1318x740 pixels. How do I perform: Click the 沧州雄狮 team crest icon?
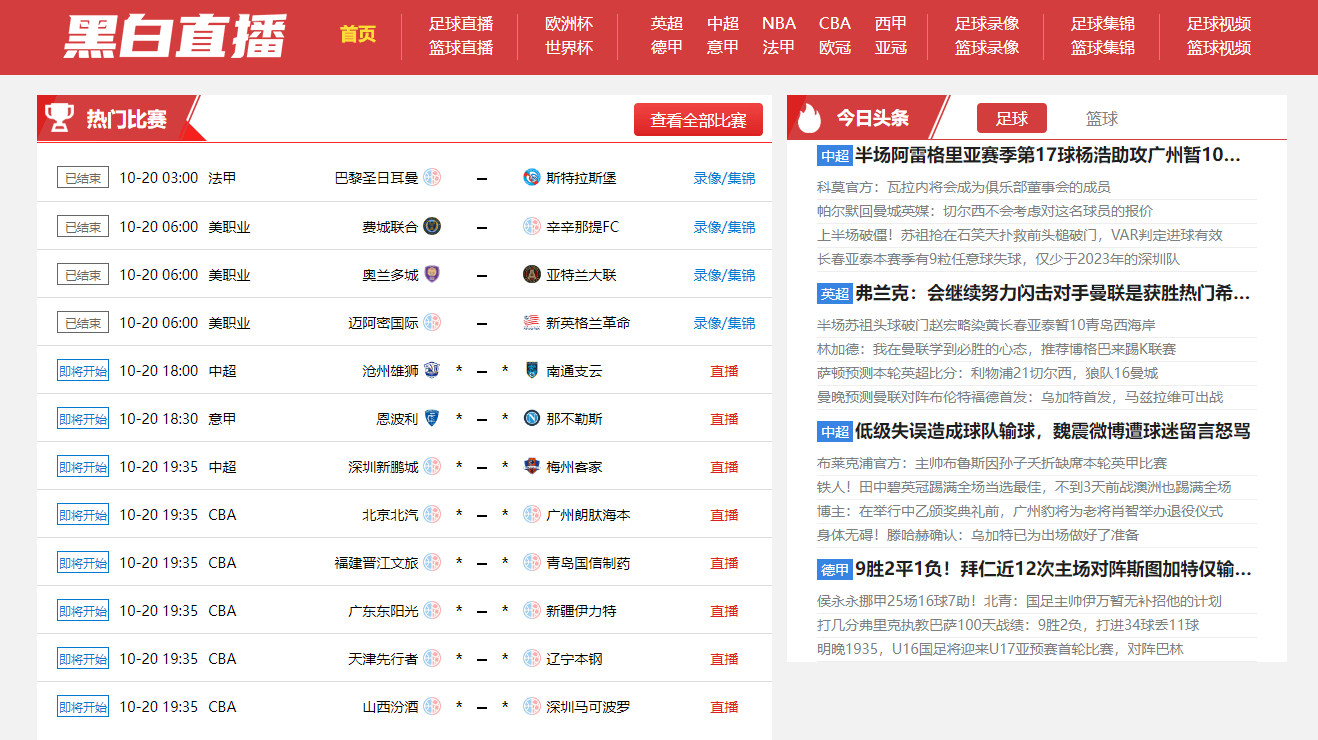(432, 370)
